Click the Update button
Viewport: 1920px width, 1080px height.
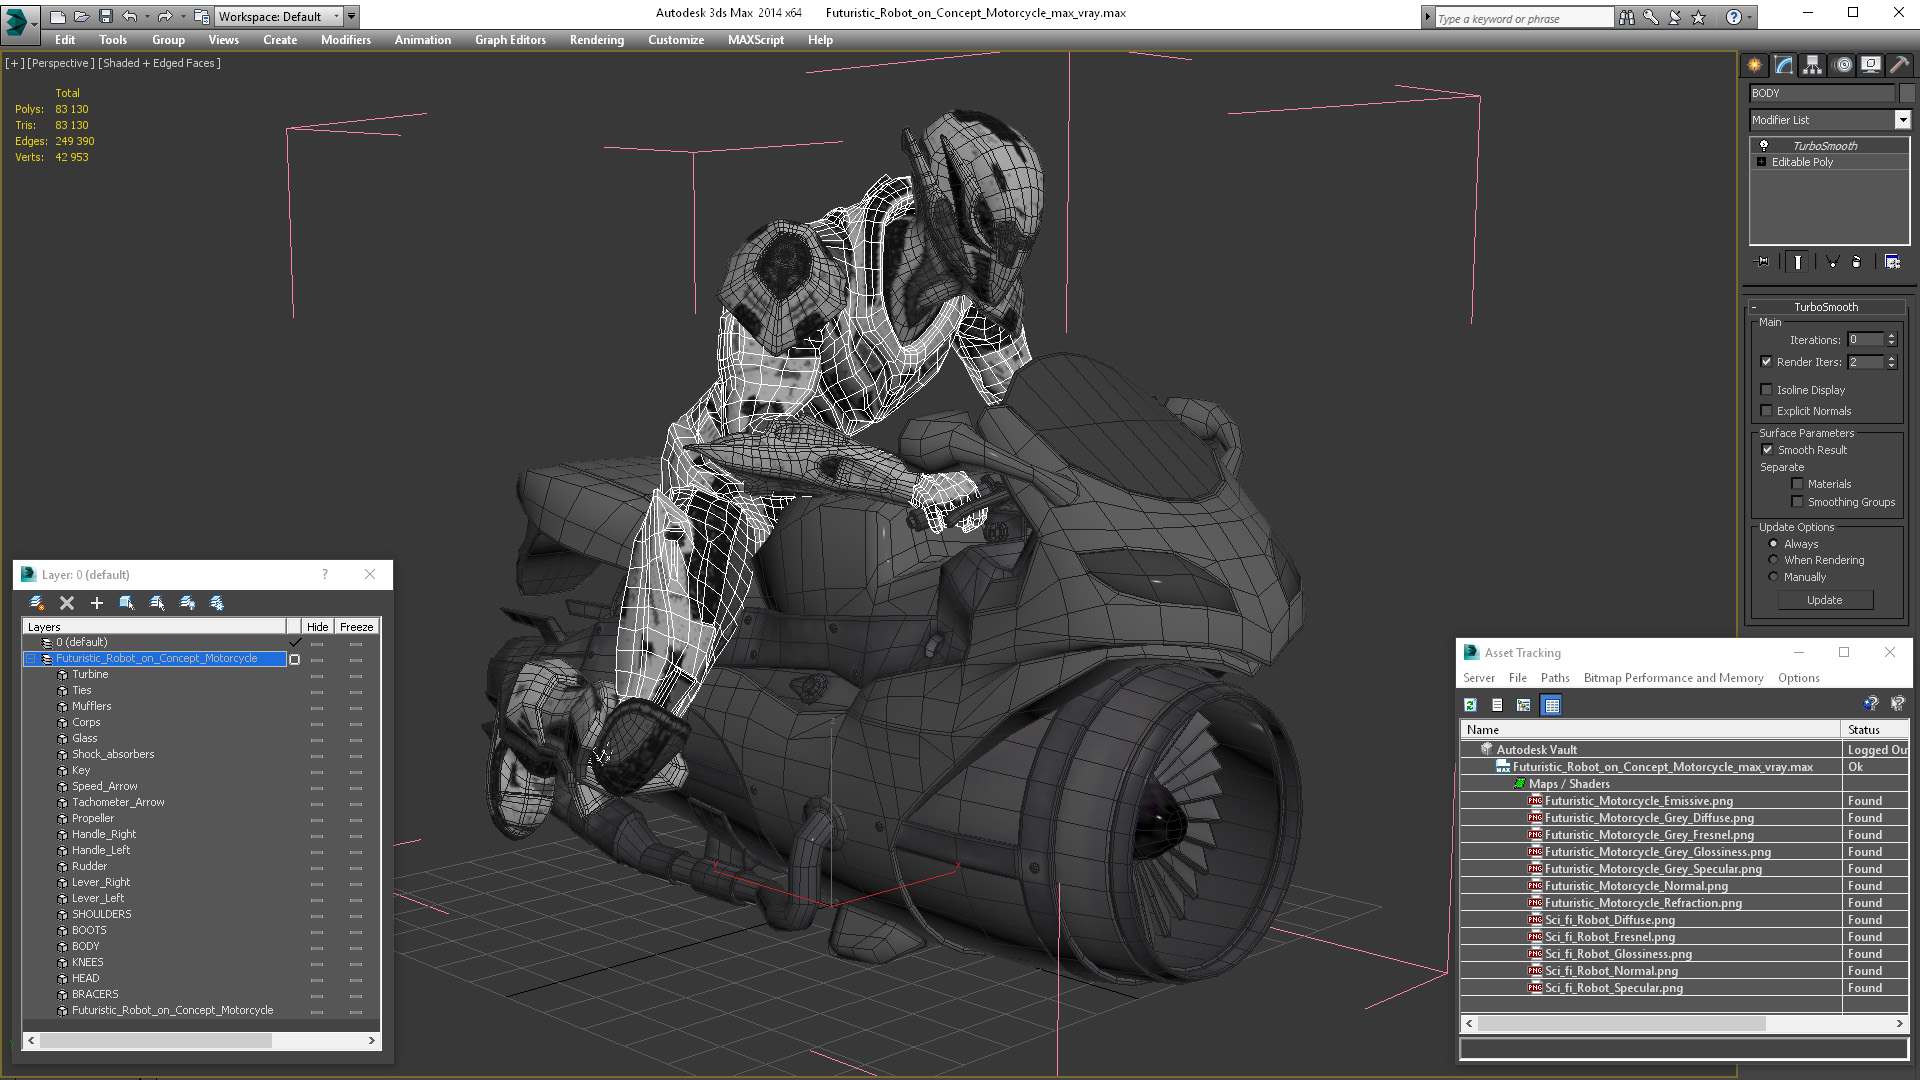tap(1825, 600)
